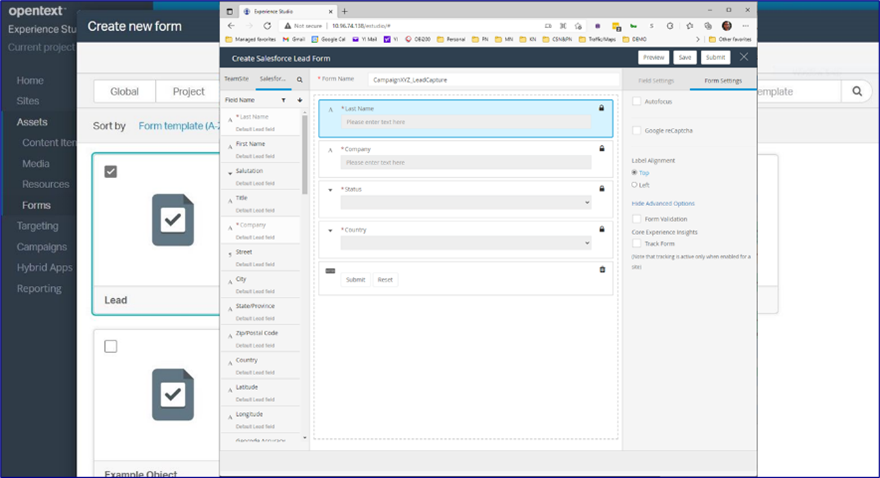Open the browser collections icon
Image resolution: width=880 pixels, height=478 pixels.
[x=708, y=26]
